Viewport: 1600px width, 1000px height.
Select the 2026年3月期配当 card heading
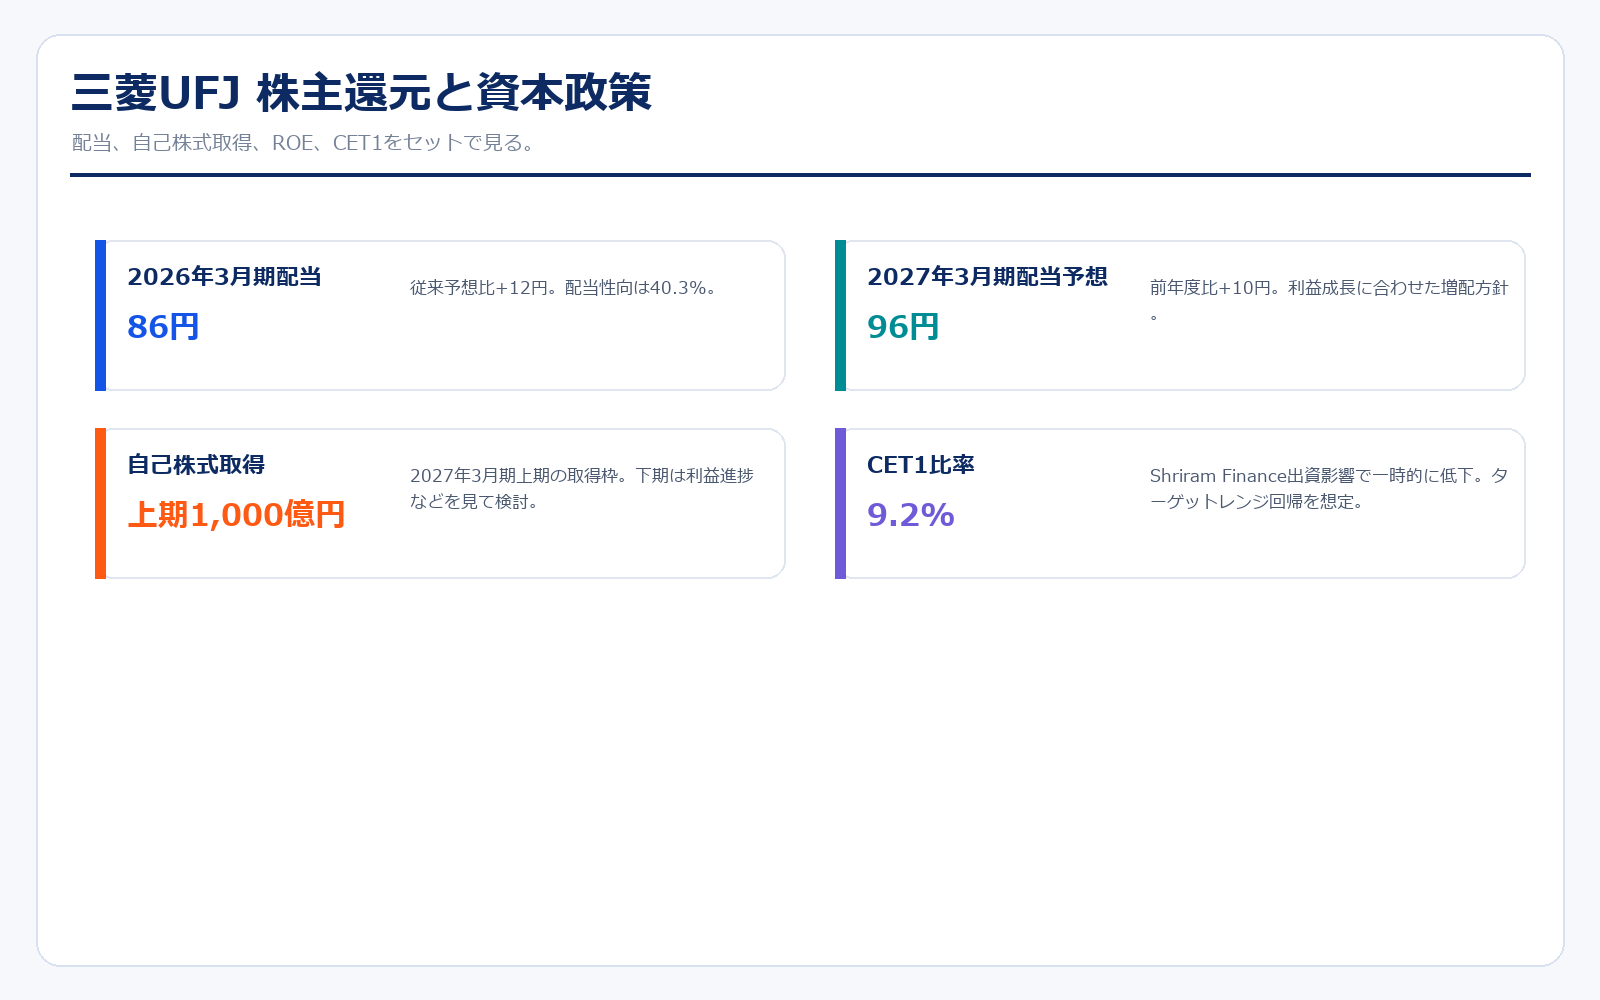pos(224,277)
